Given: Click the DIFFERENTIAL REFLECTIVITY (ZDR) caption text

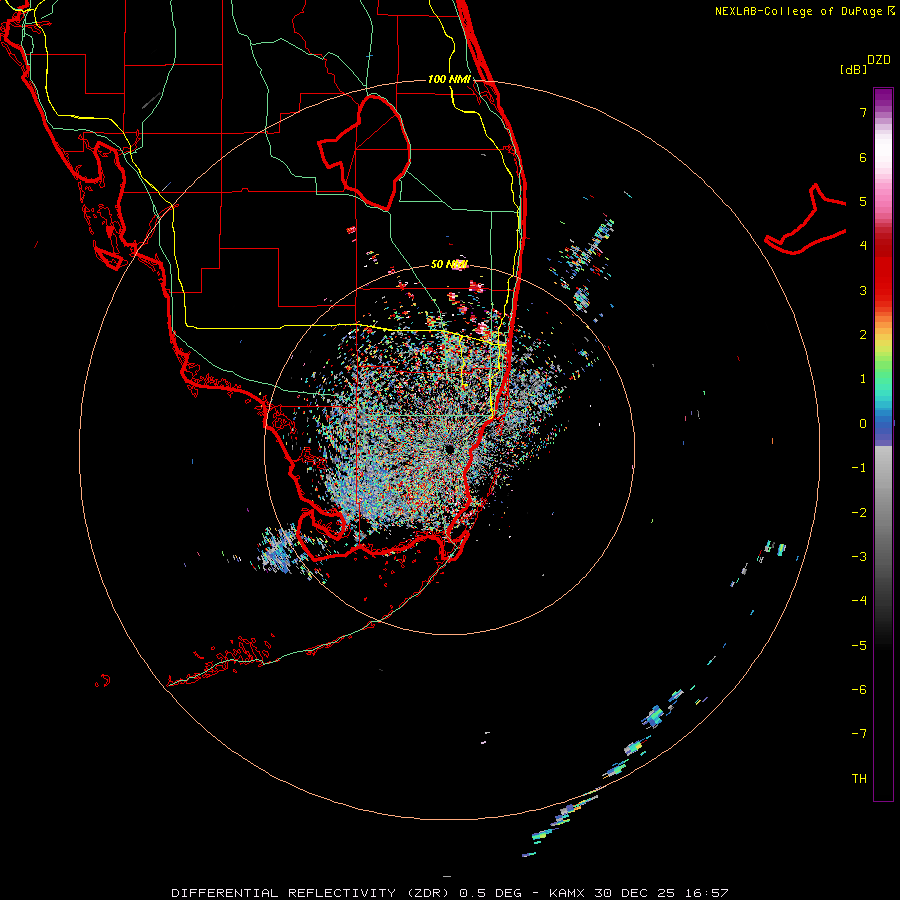Looking at the screenshot, I should [x=312, y=893].
